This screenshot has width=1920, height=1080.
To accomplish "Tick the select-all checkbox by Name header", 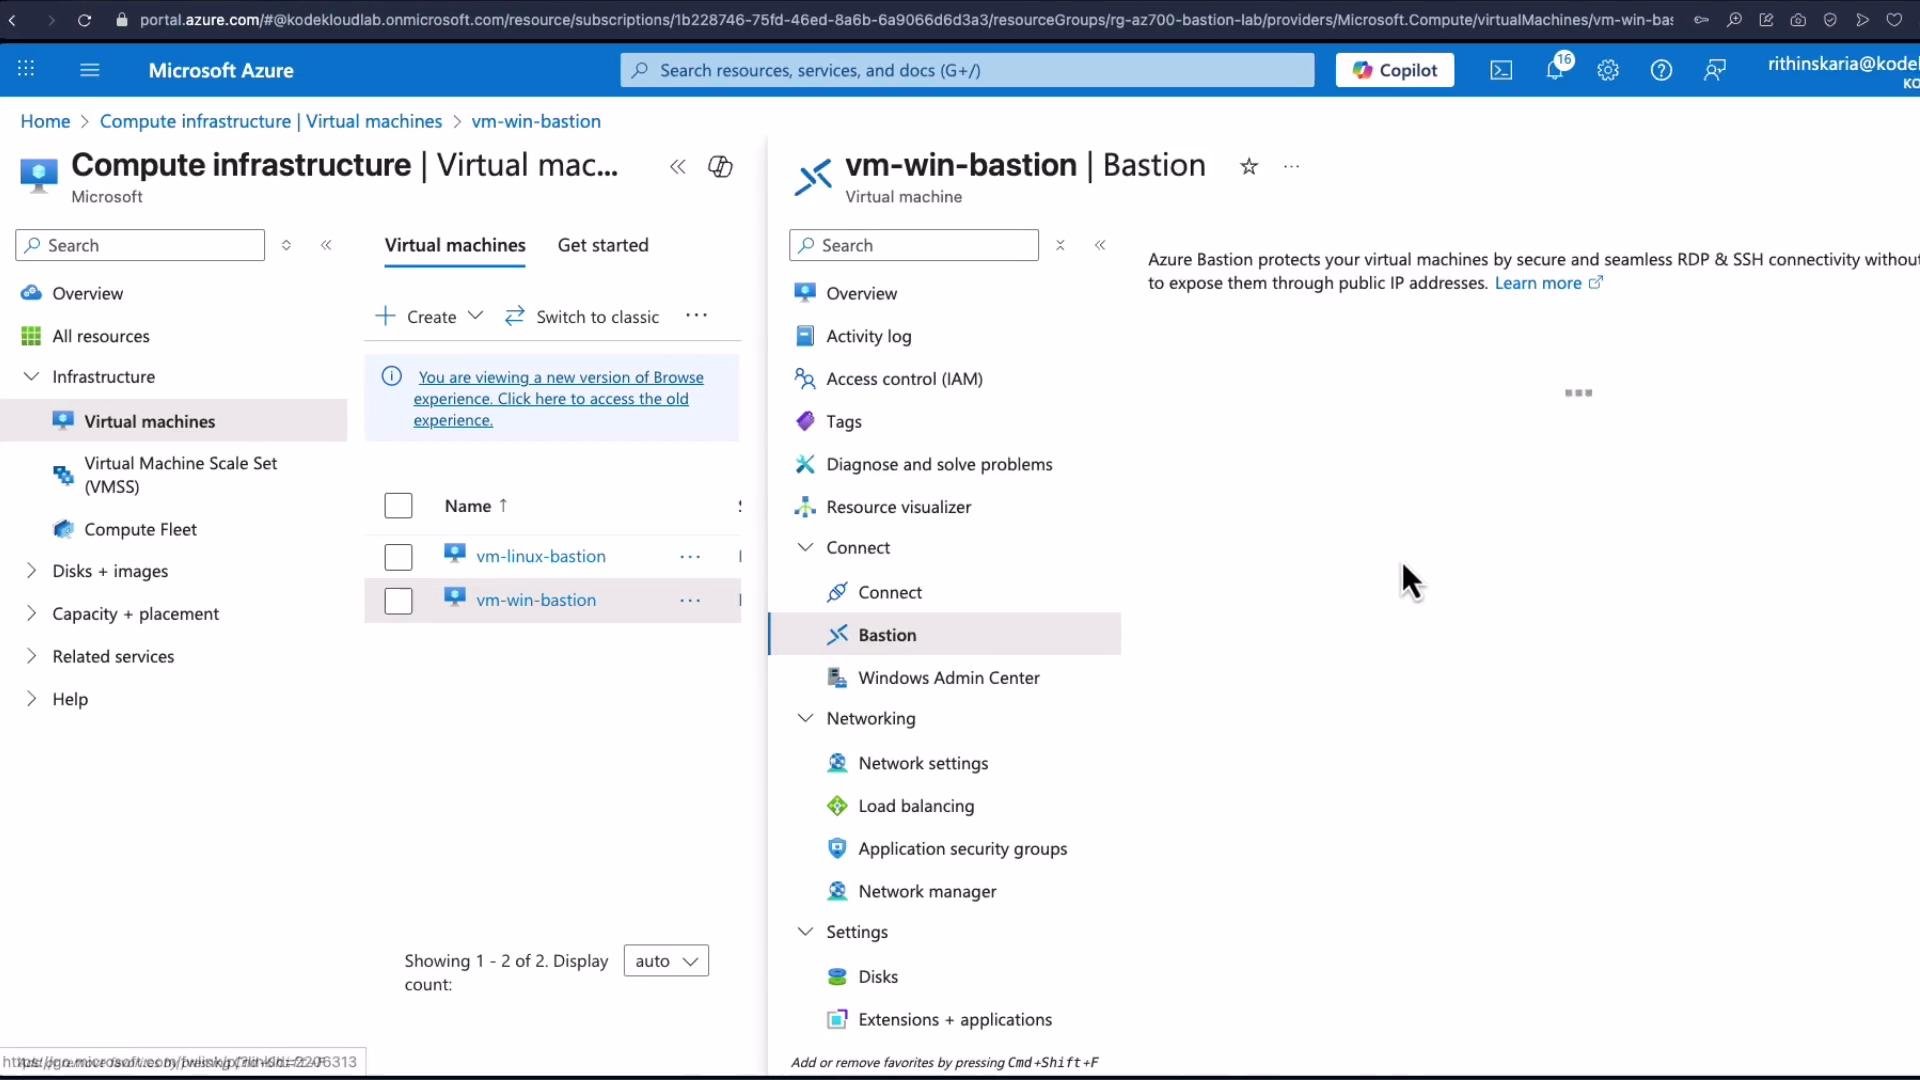I will [398, 506].
